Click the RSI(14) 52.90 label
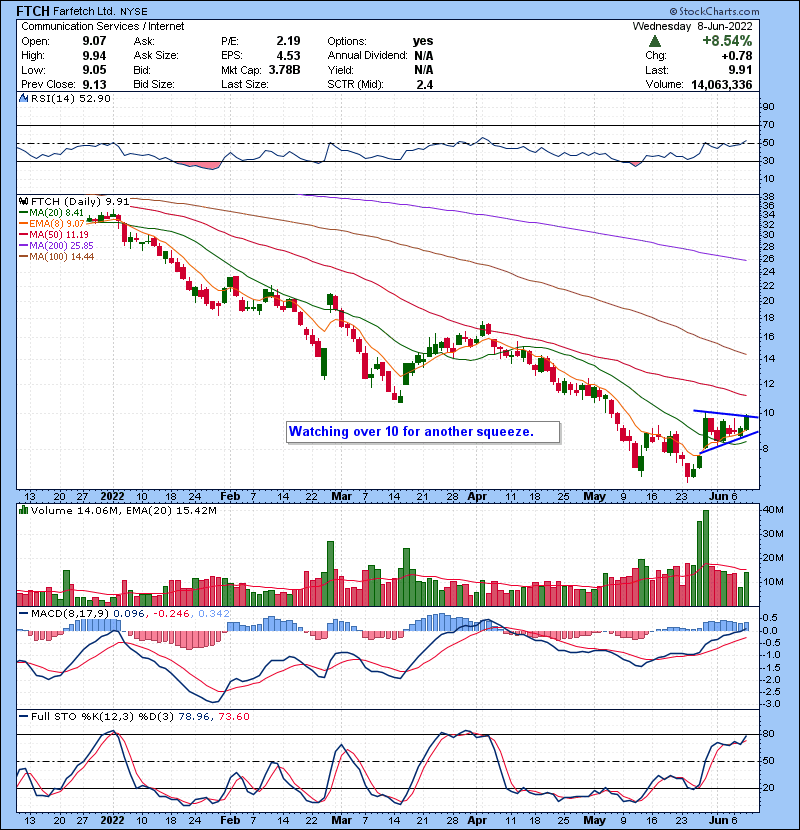 click(x=71, y=98)
